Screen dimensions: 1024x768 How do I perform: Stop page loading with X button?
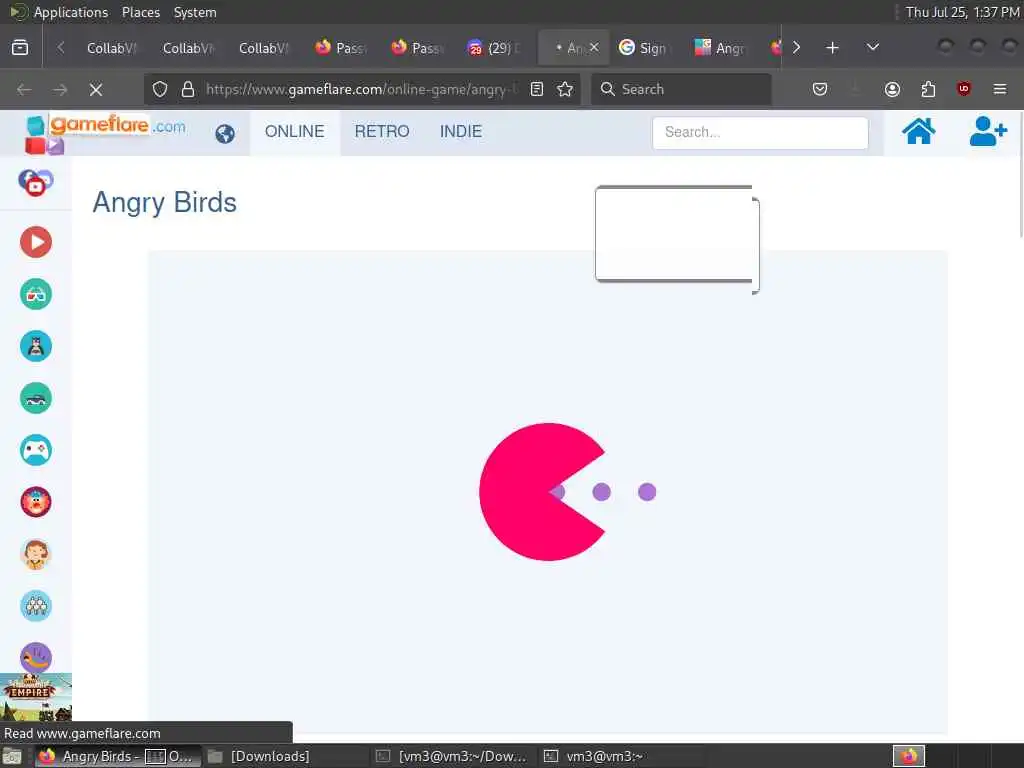coord(96,89)
